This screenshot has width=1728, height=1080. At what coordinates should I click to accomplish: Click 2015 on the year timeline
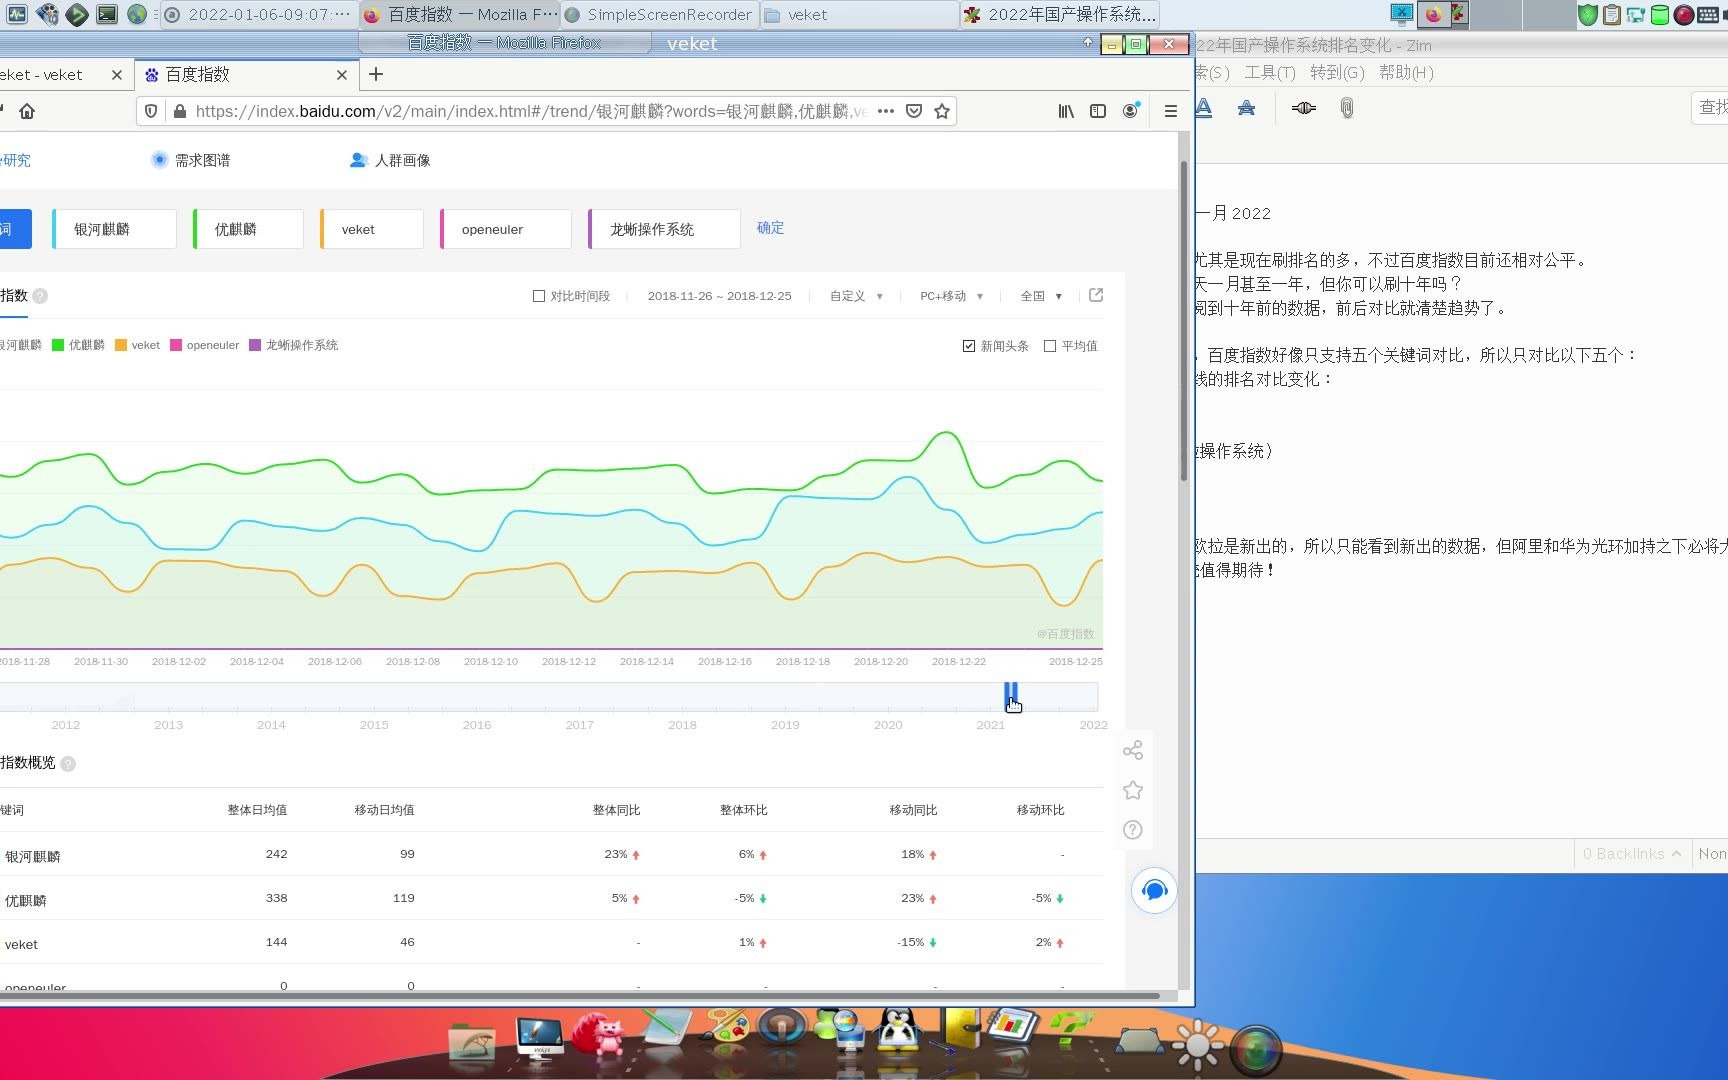coord(374,725)
